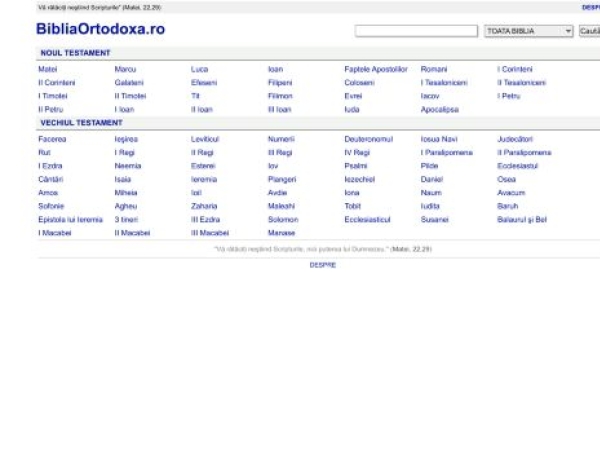Open I Paralipomena

pos(447,153)
